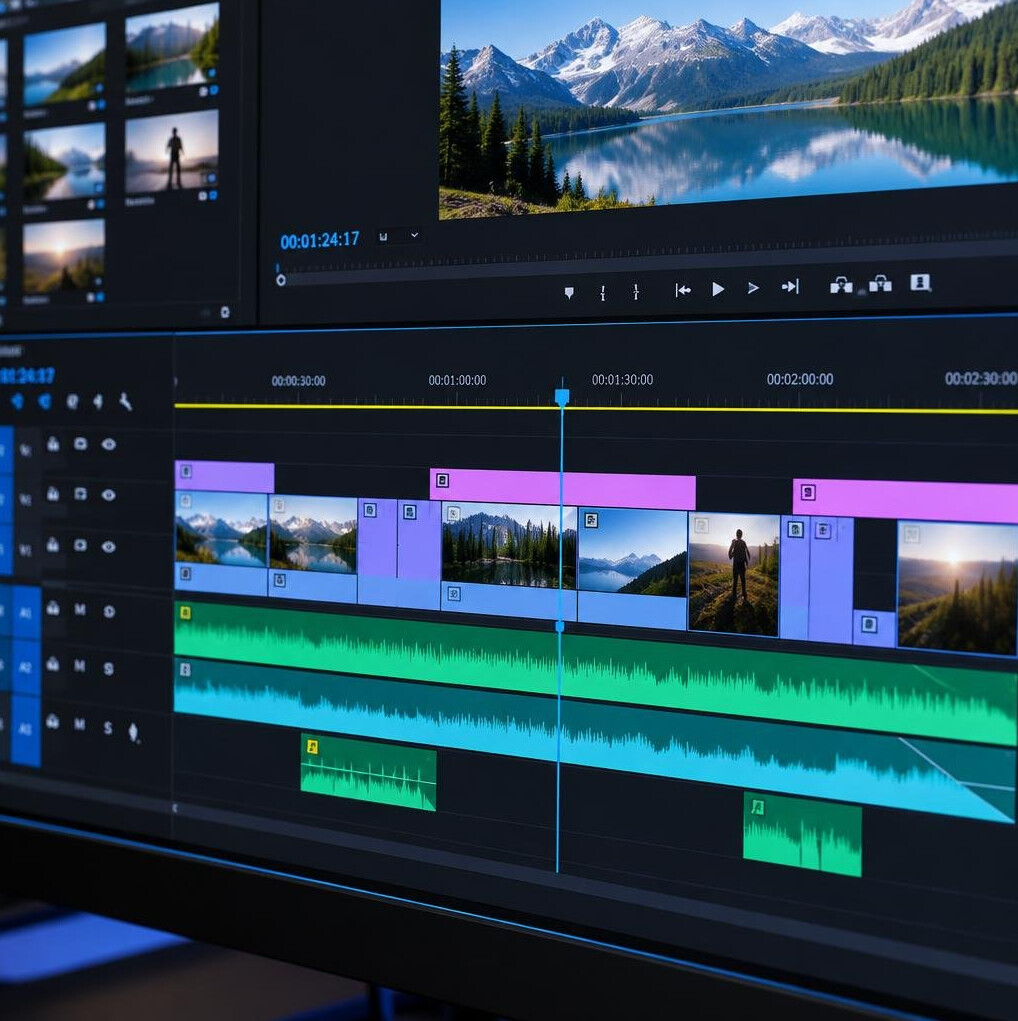The width and height of the screenshot is (1018, 1021).
Task: Click the Play button in the program monitor
Action: click(718, 289)
